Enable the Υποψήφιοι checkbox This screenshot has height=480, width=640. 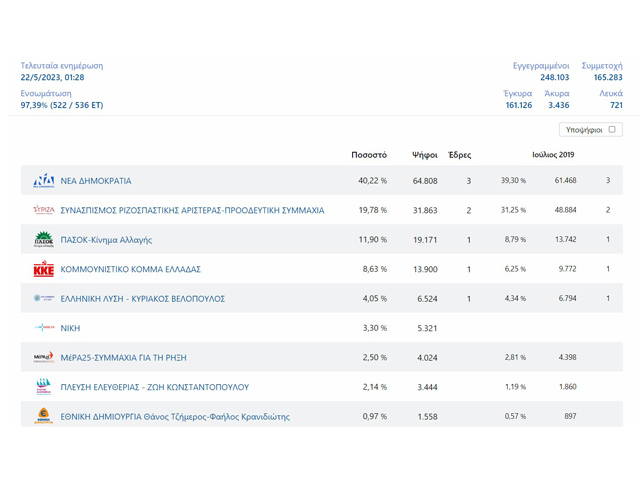point(612,130)
